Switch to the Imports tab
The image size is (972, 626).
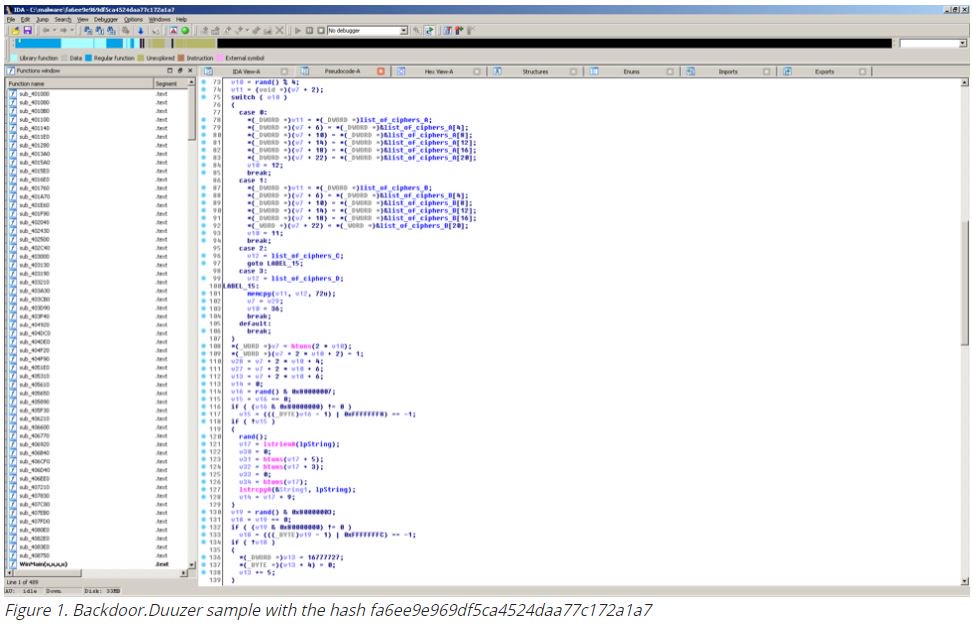pyautogui.click(x=728, y=71)
